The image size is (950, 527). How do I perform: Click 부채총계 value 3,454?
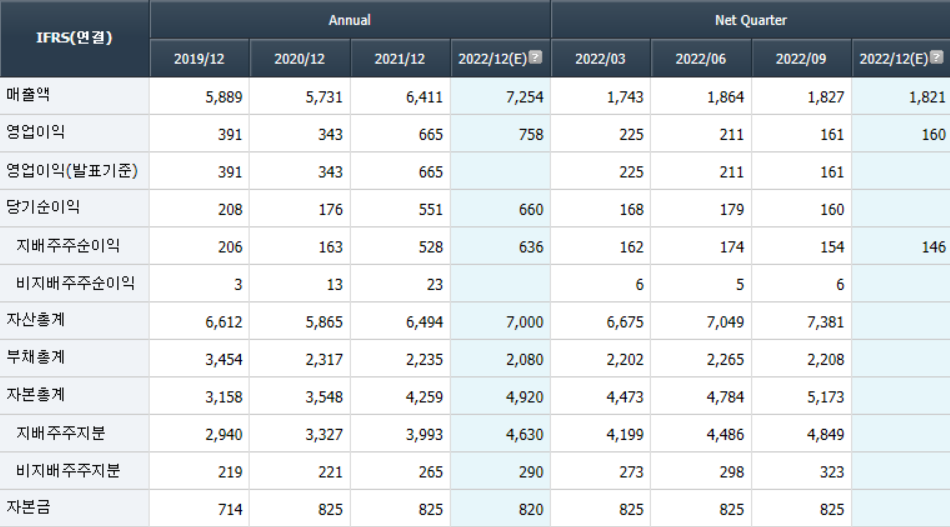click(x=224, y=360)
